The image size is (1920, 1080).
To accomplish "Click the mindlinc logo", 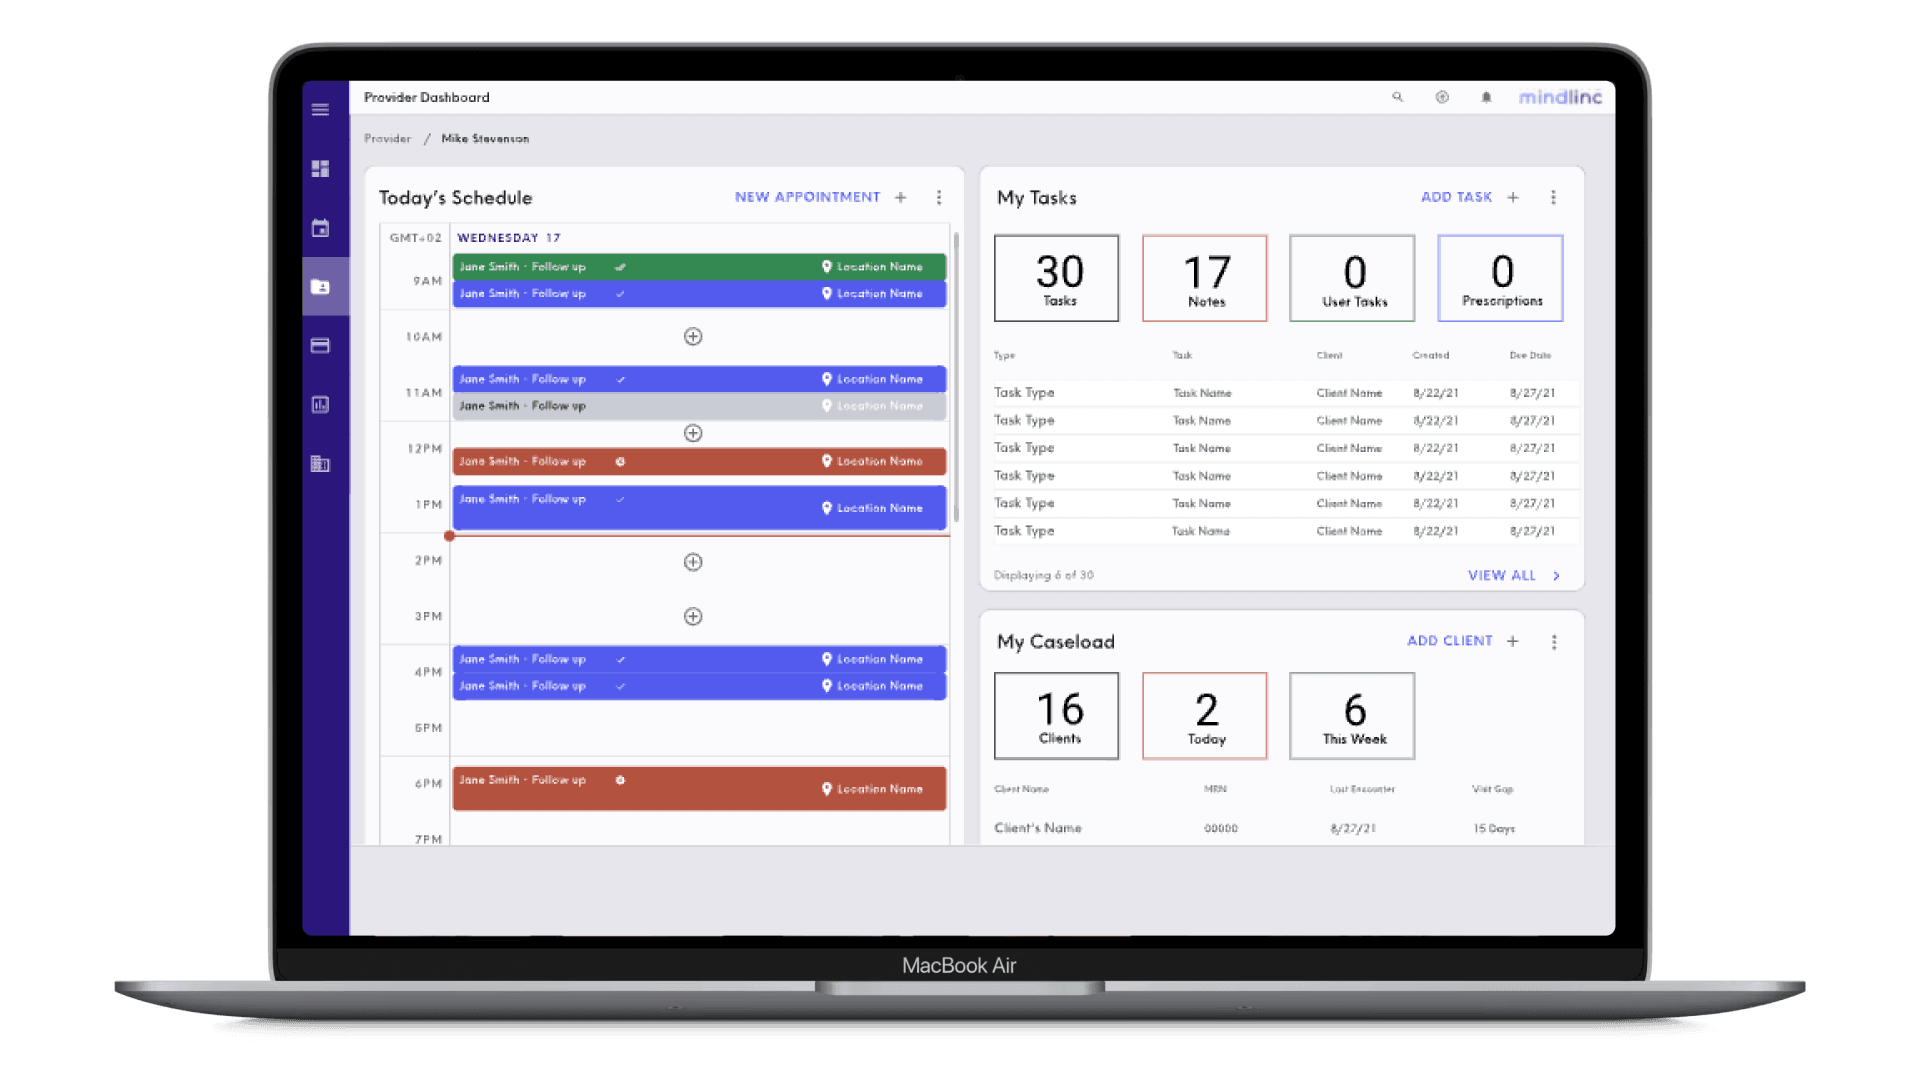I will 1560,97.
